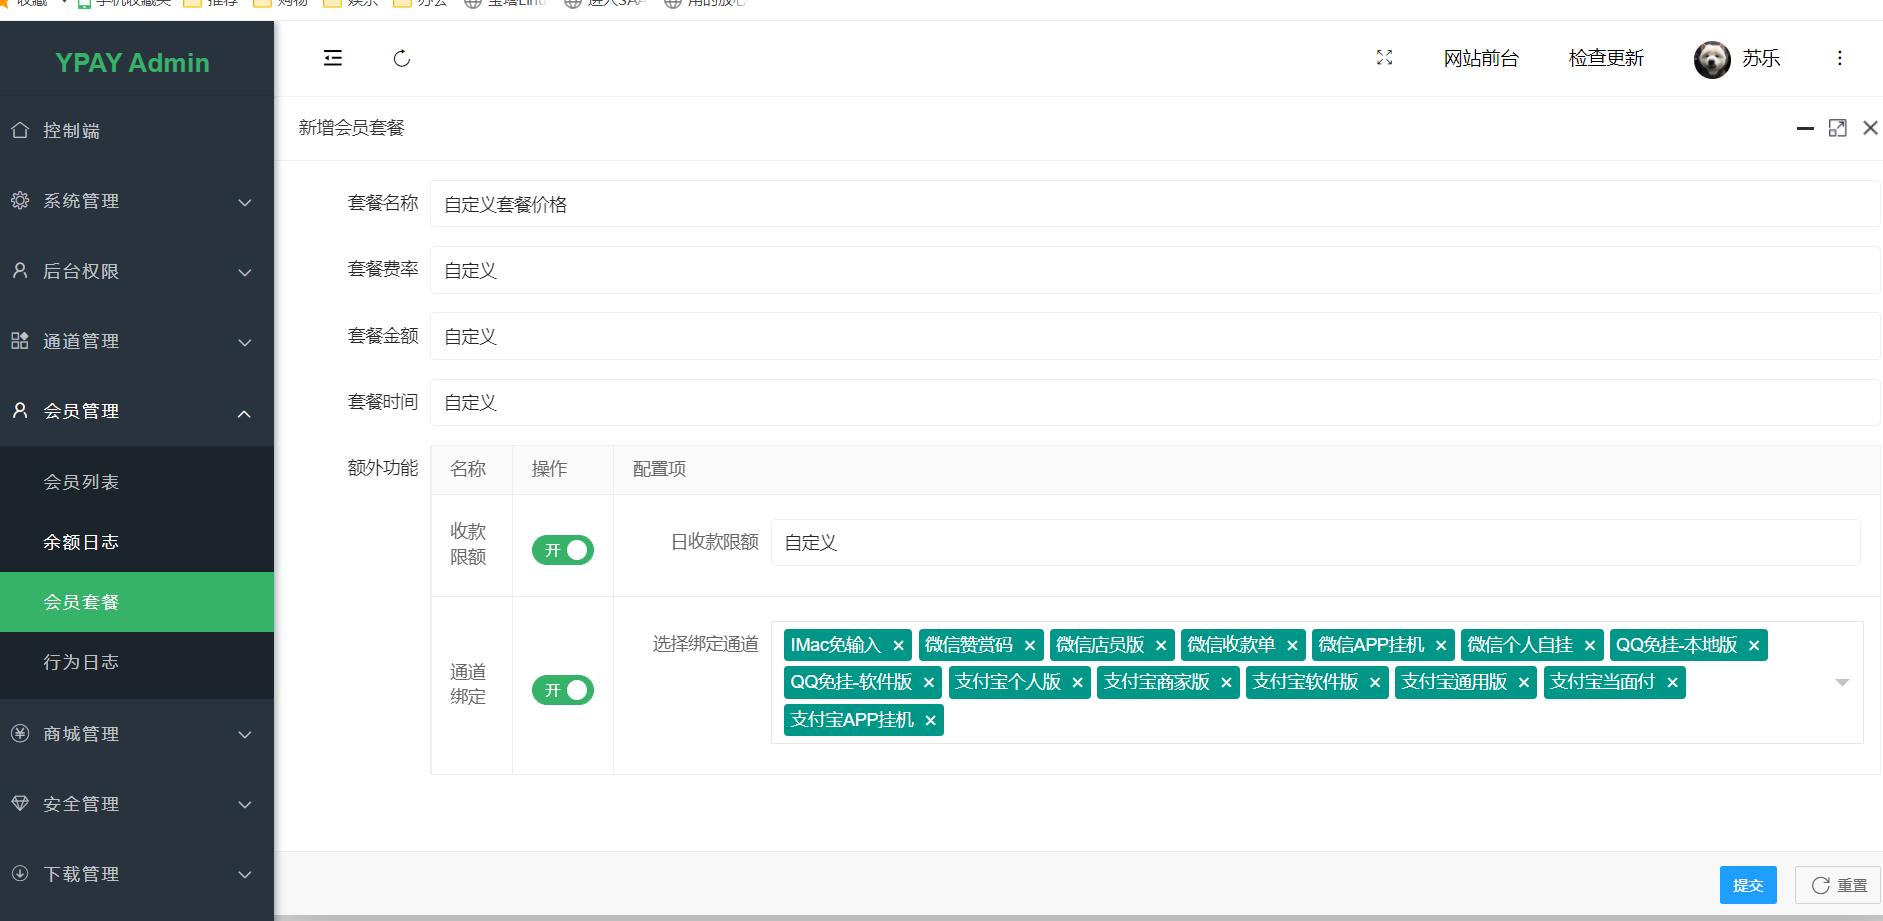Open the bound channel selection dropdown
The width and height of the screenshot is (1883, 921).
click(x=1841, y=682)
